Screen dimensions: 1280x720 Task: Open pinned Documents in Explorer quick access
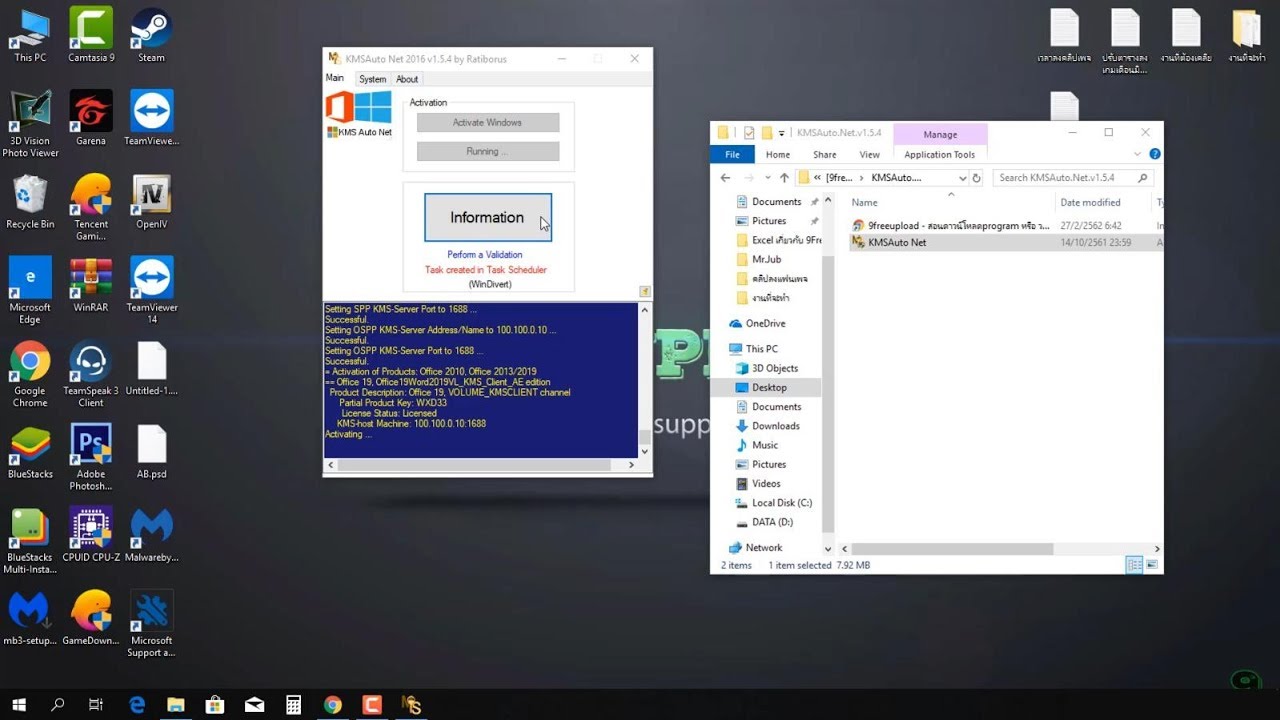[x=776, y=202]
